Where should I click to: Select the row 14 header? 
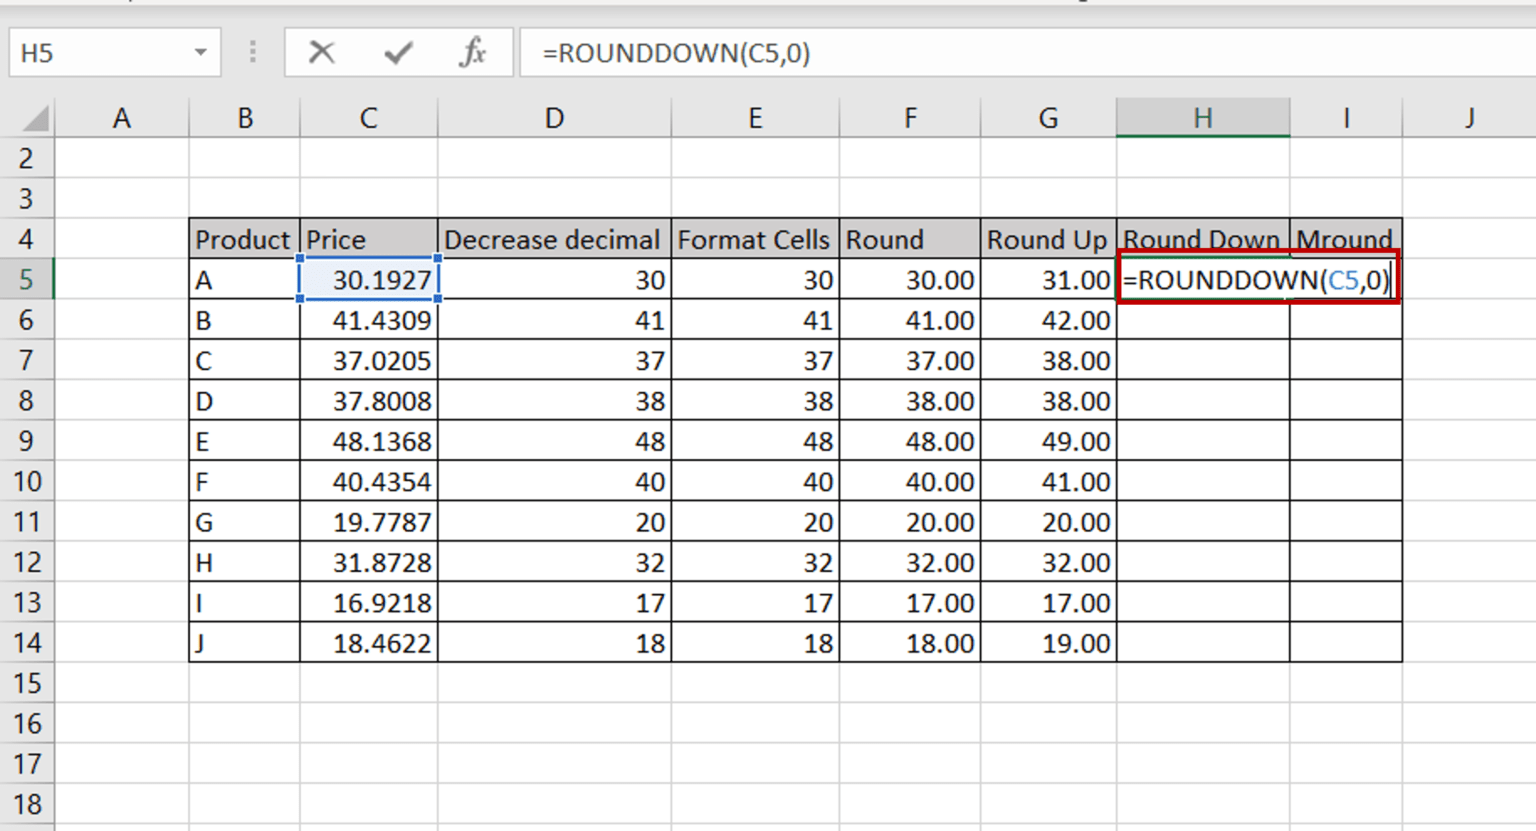[27, 642]
